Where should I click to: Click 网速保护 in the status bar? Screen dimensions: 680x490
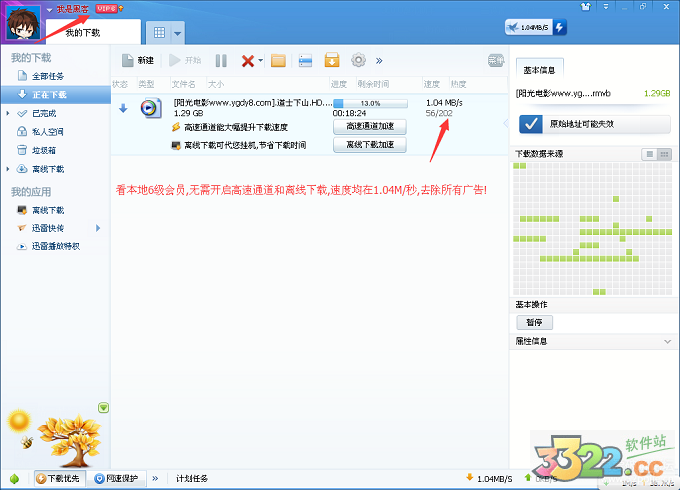(117, 478)
